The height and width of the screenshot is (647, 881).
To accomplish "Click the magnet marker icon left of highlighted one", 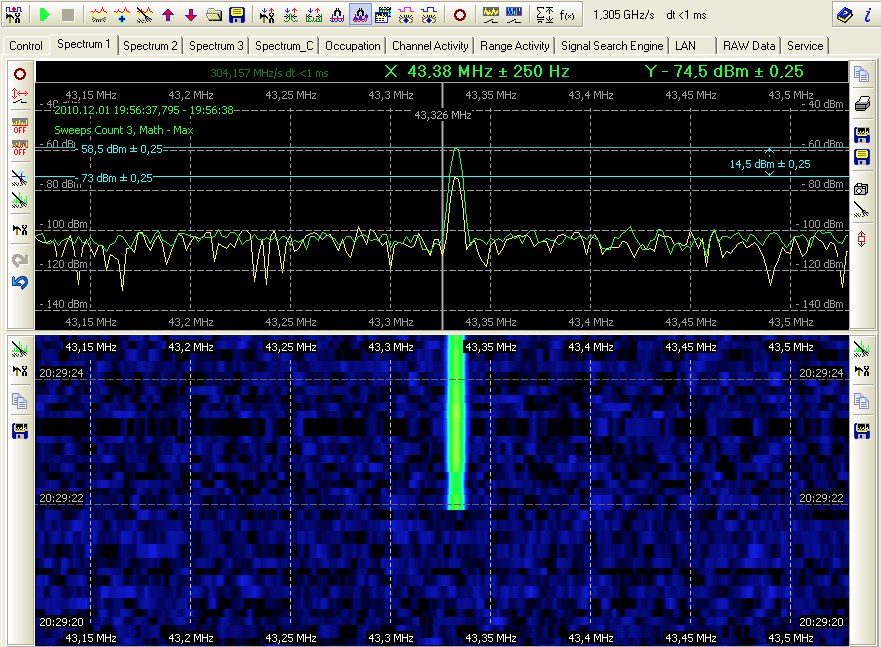I will 337,15.
